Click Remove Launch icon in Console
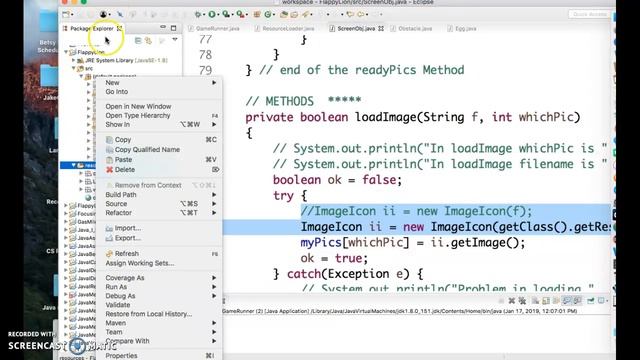 pyautogui.click(x=511, y=301)
